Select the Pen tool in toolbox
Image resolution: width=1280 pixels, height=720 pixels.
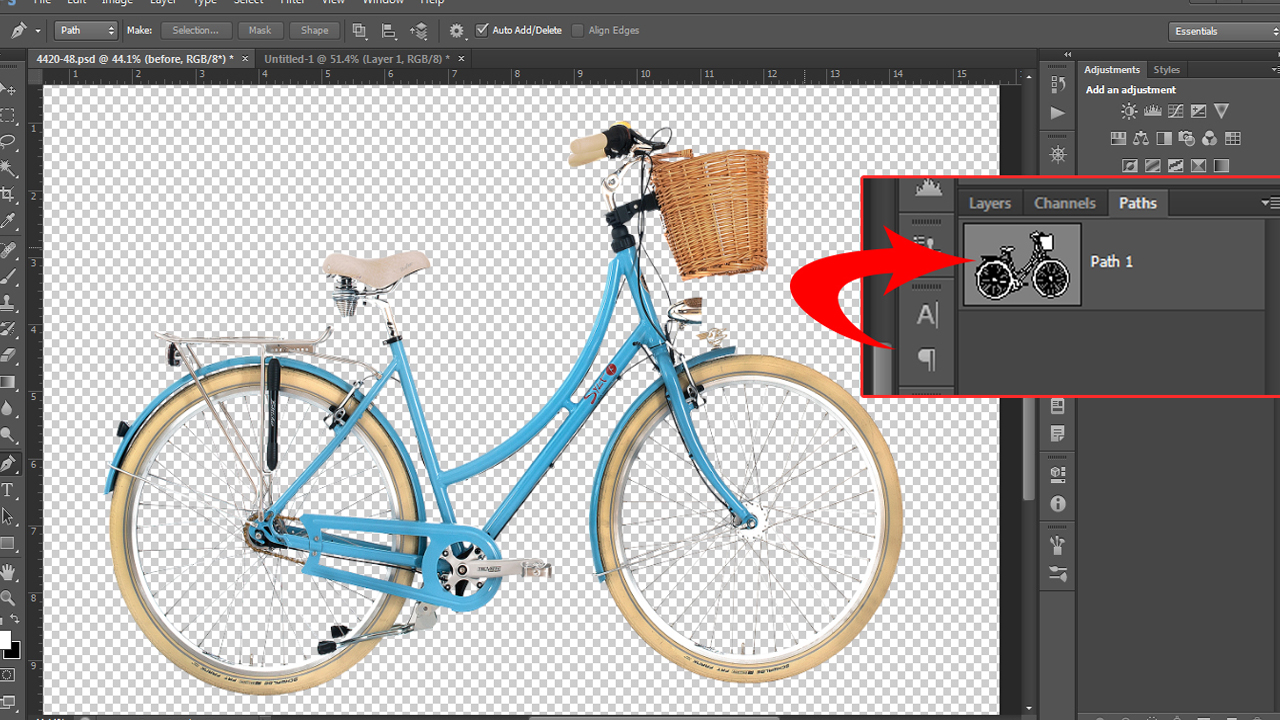coord(8,463)
